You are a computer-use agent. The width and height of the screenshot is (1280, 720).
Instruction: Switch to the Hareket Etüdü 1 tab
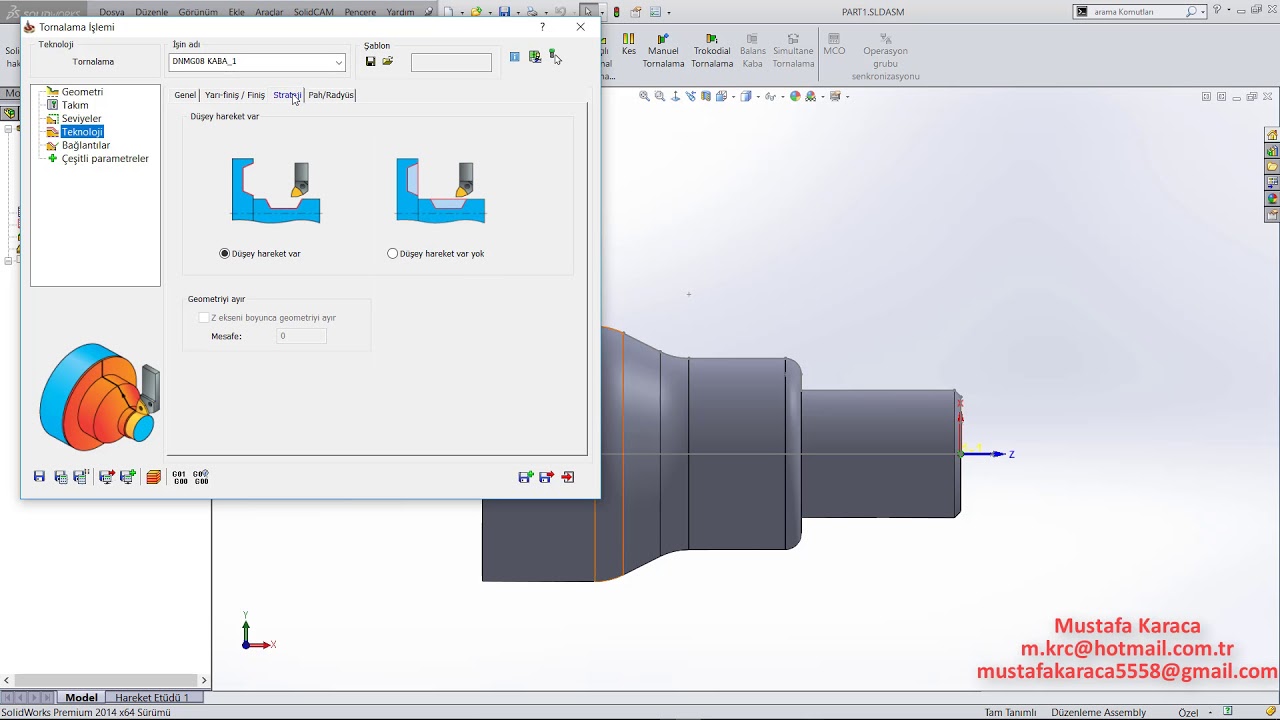point(152,697)
